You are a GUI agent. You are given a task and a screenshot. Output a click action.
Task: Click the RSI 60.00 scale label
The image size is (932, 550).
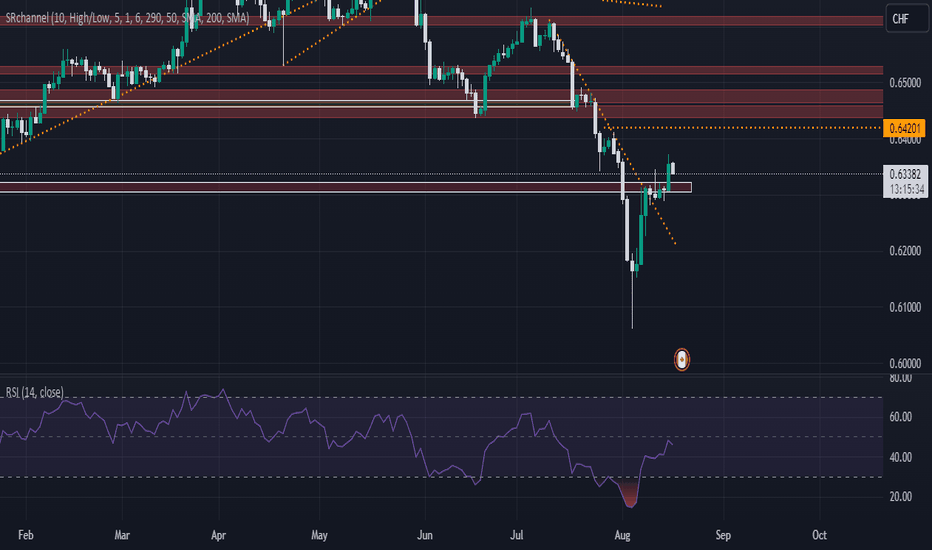click(x=900, y=417)
